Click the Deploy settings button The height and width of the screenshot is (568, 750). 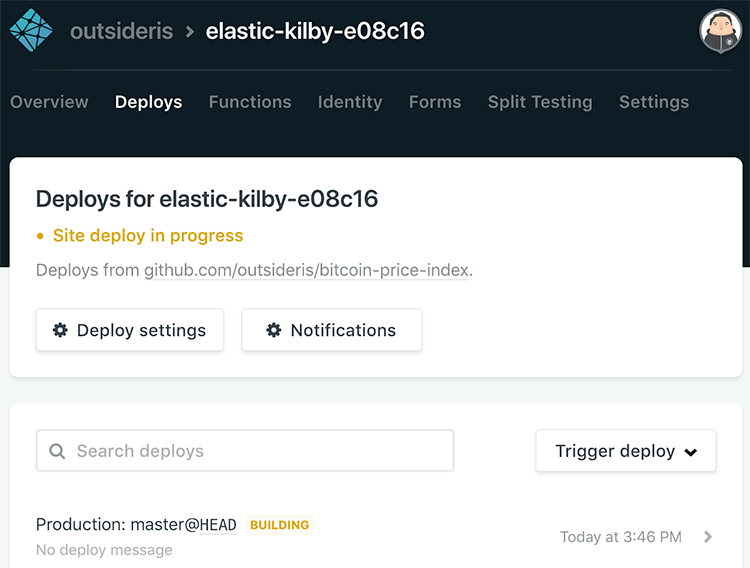click(x=130, y=330)
